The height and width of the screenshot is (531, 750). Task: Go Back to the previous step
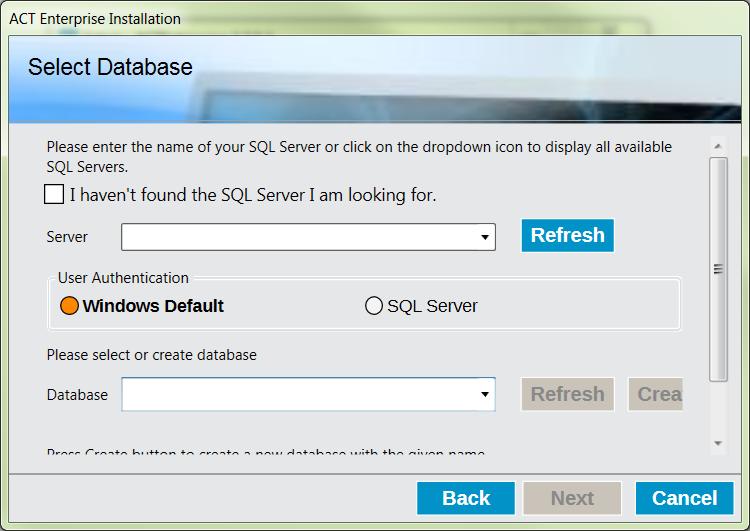[466, 498]
